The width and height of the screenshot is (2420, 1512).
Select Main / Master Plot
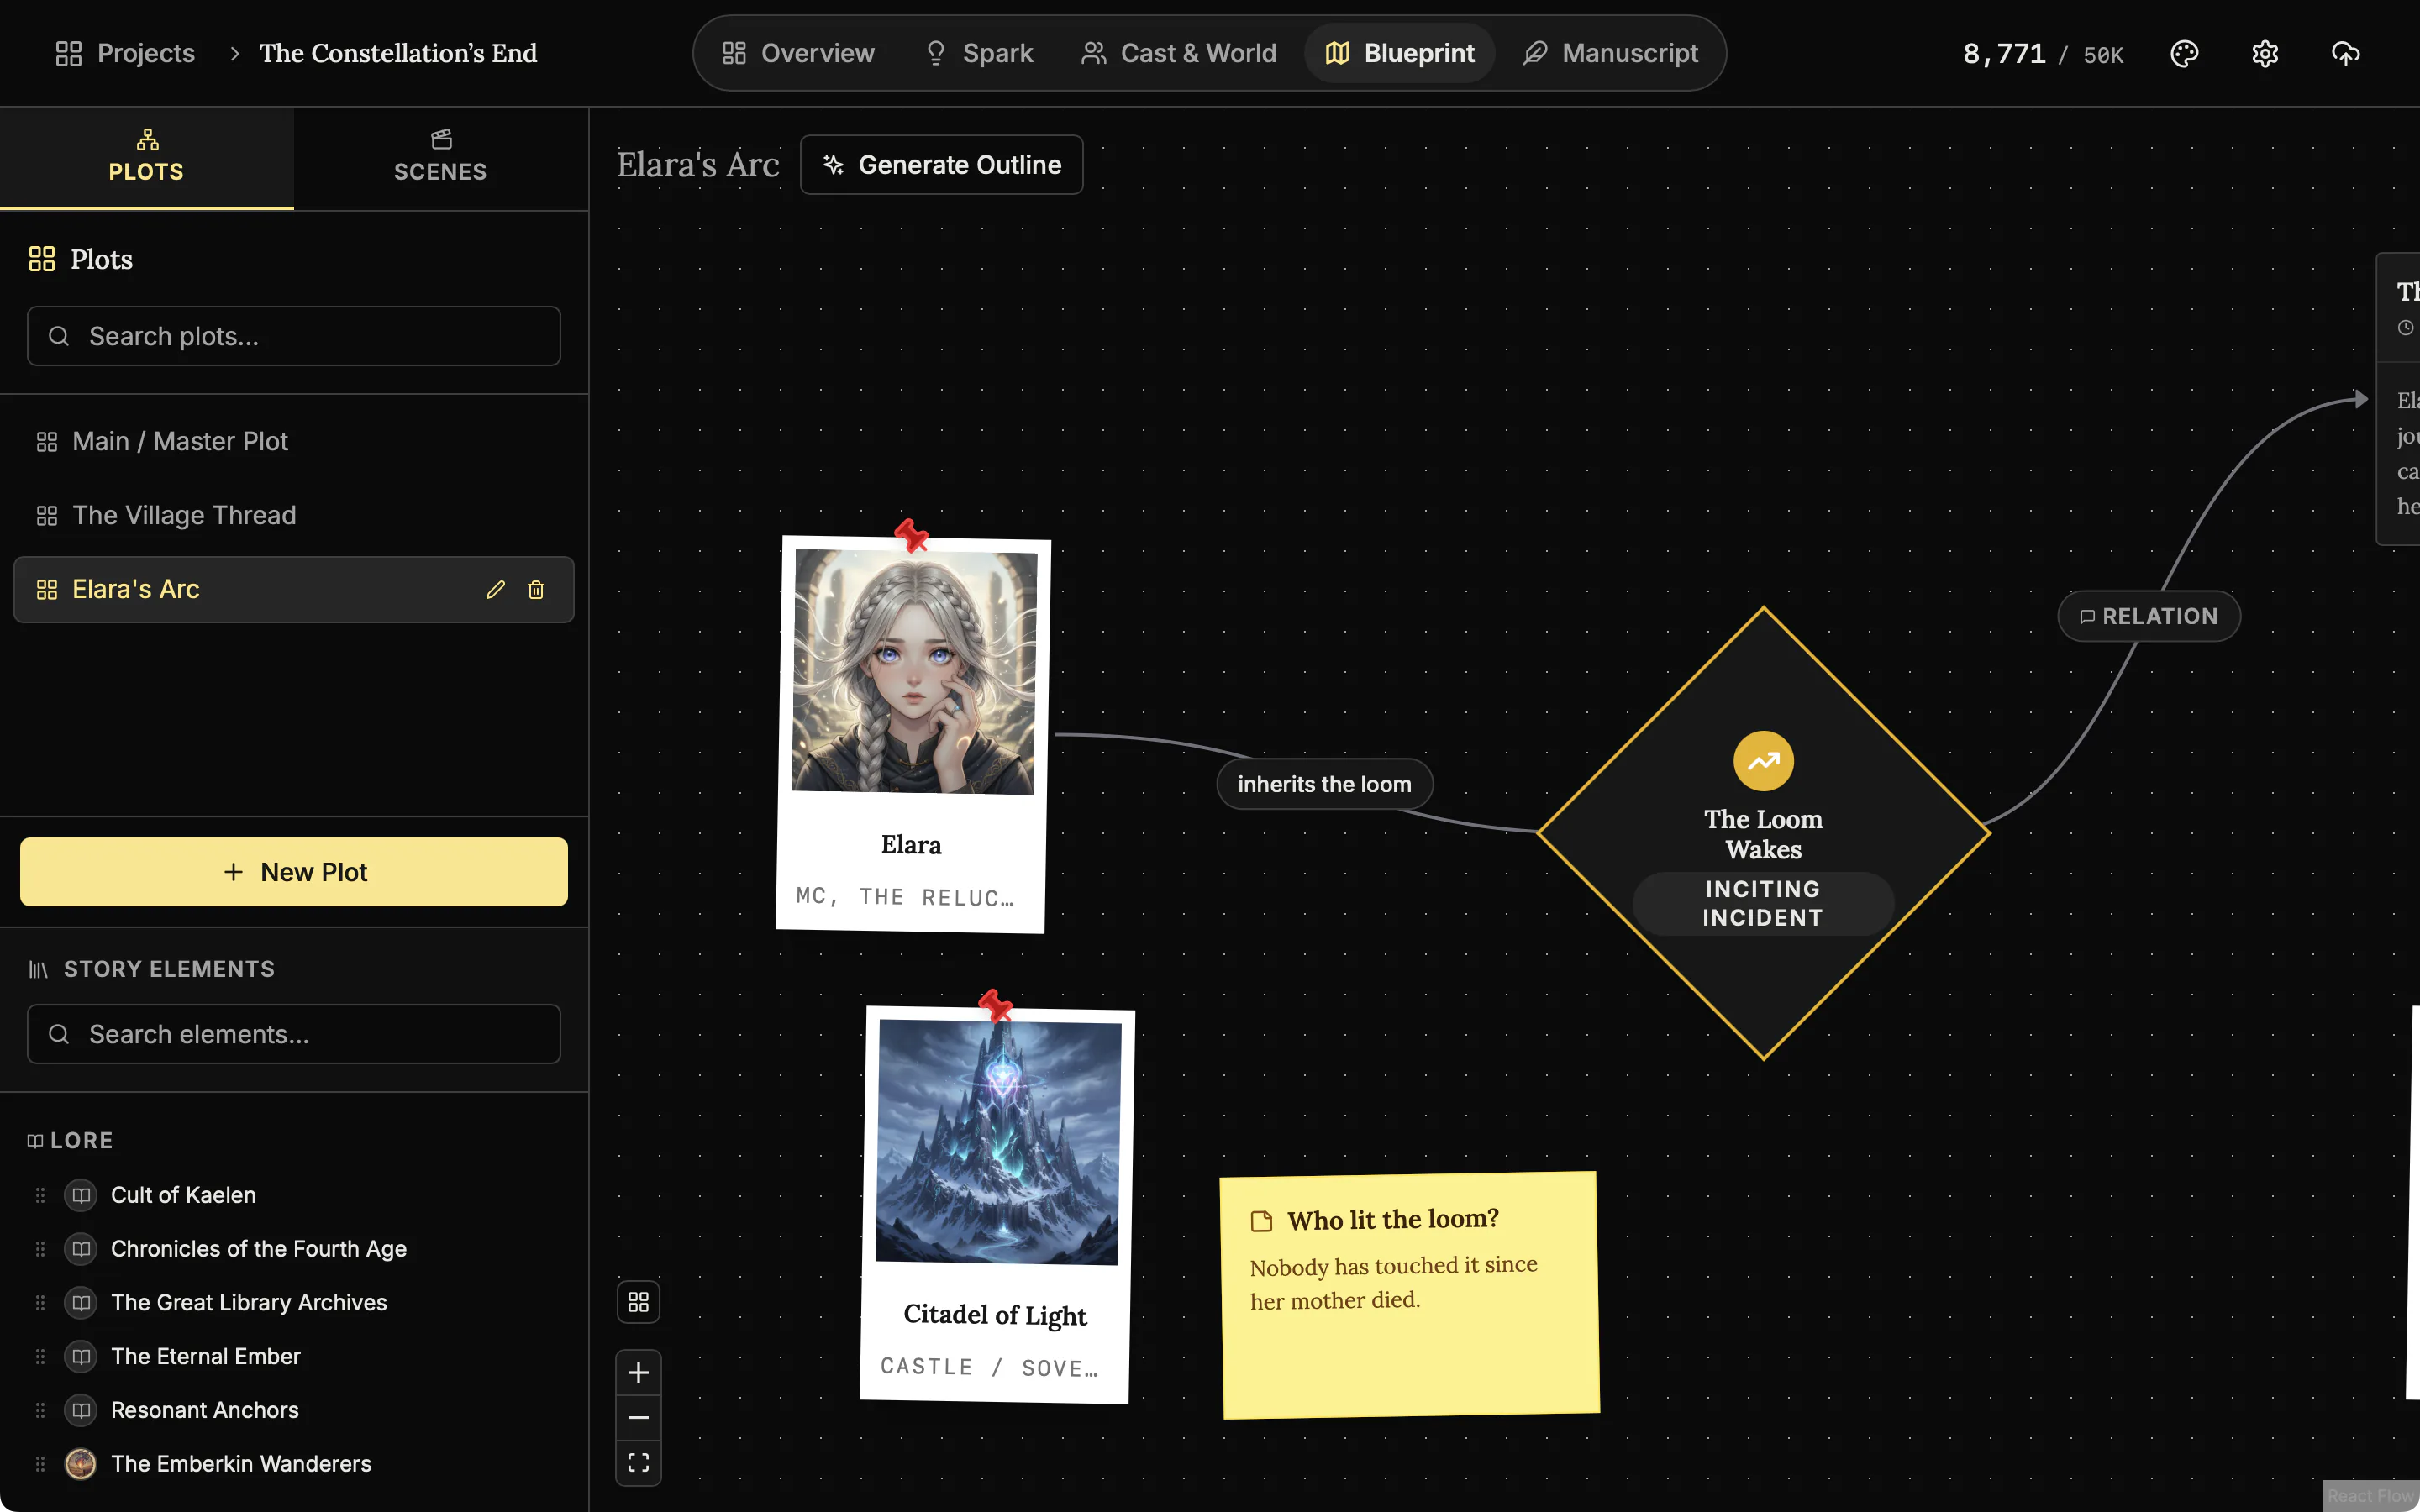click(294, 441)
